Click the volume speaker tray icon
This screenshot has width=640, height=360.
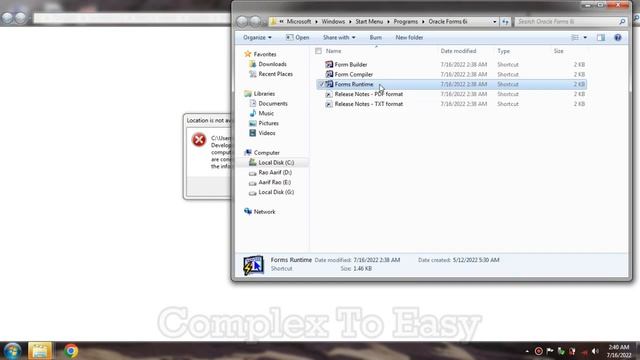pos(595,351)
